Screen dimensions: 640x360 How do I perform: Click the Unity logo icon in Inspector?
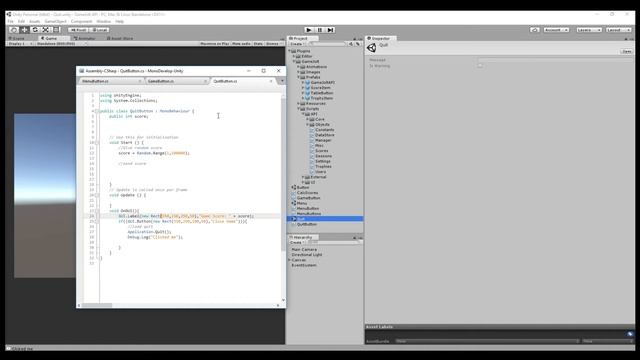(371, 48)
